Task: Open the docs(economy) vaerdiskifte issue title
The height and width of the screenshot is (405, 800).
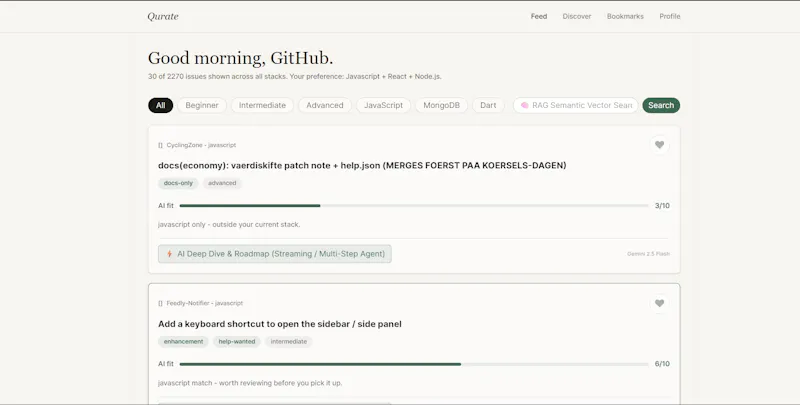Action: [362, 165]
